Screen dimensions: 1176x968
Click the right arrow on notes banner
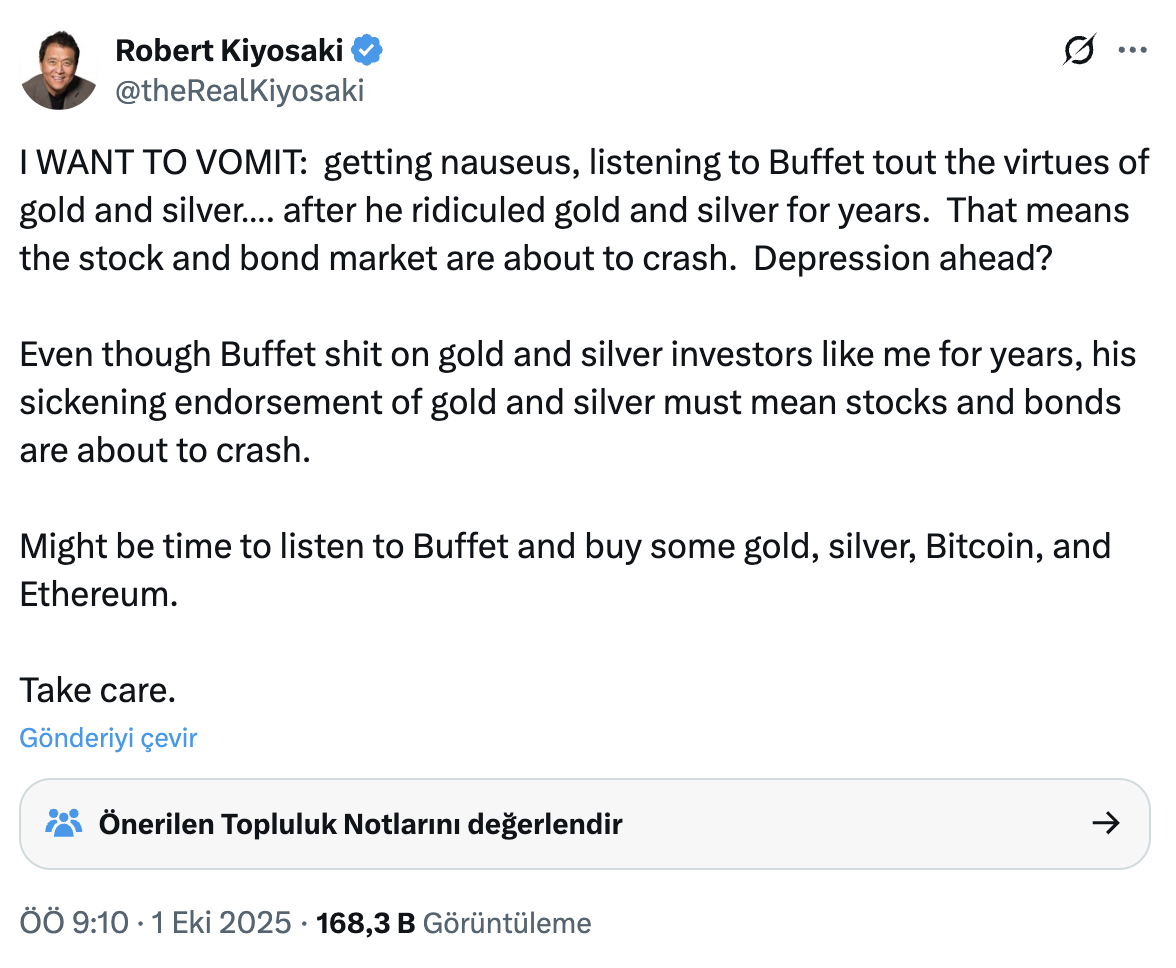[x=1105, y=824]
